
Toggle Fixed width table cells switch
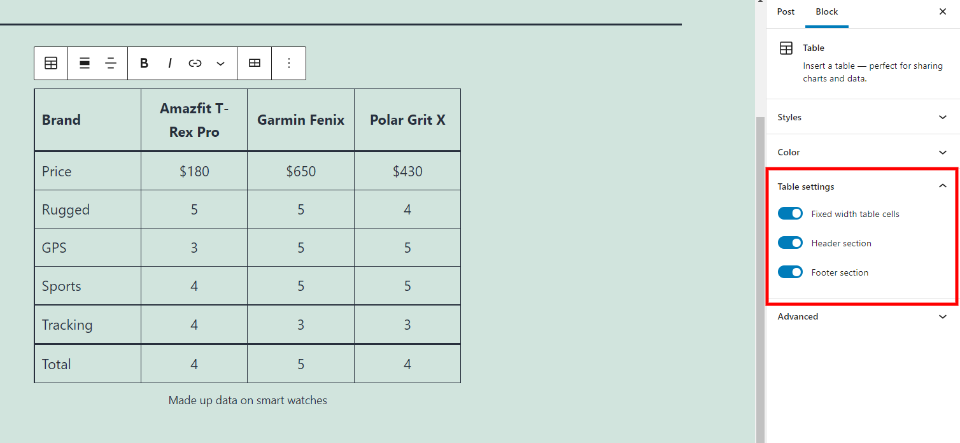(790, 214)
